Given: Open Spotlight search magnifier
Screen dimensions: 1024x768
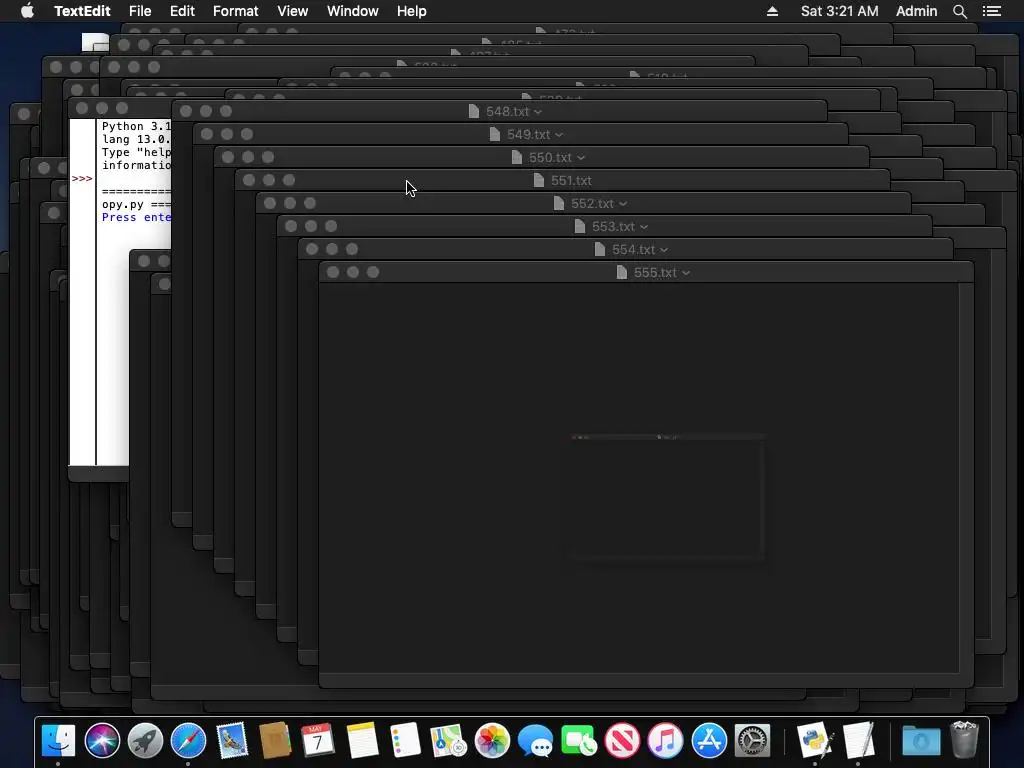Looking at the screenshot, I should coord(959,11).
